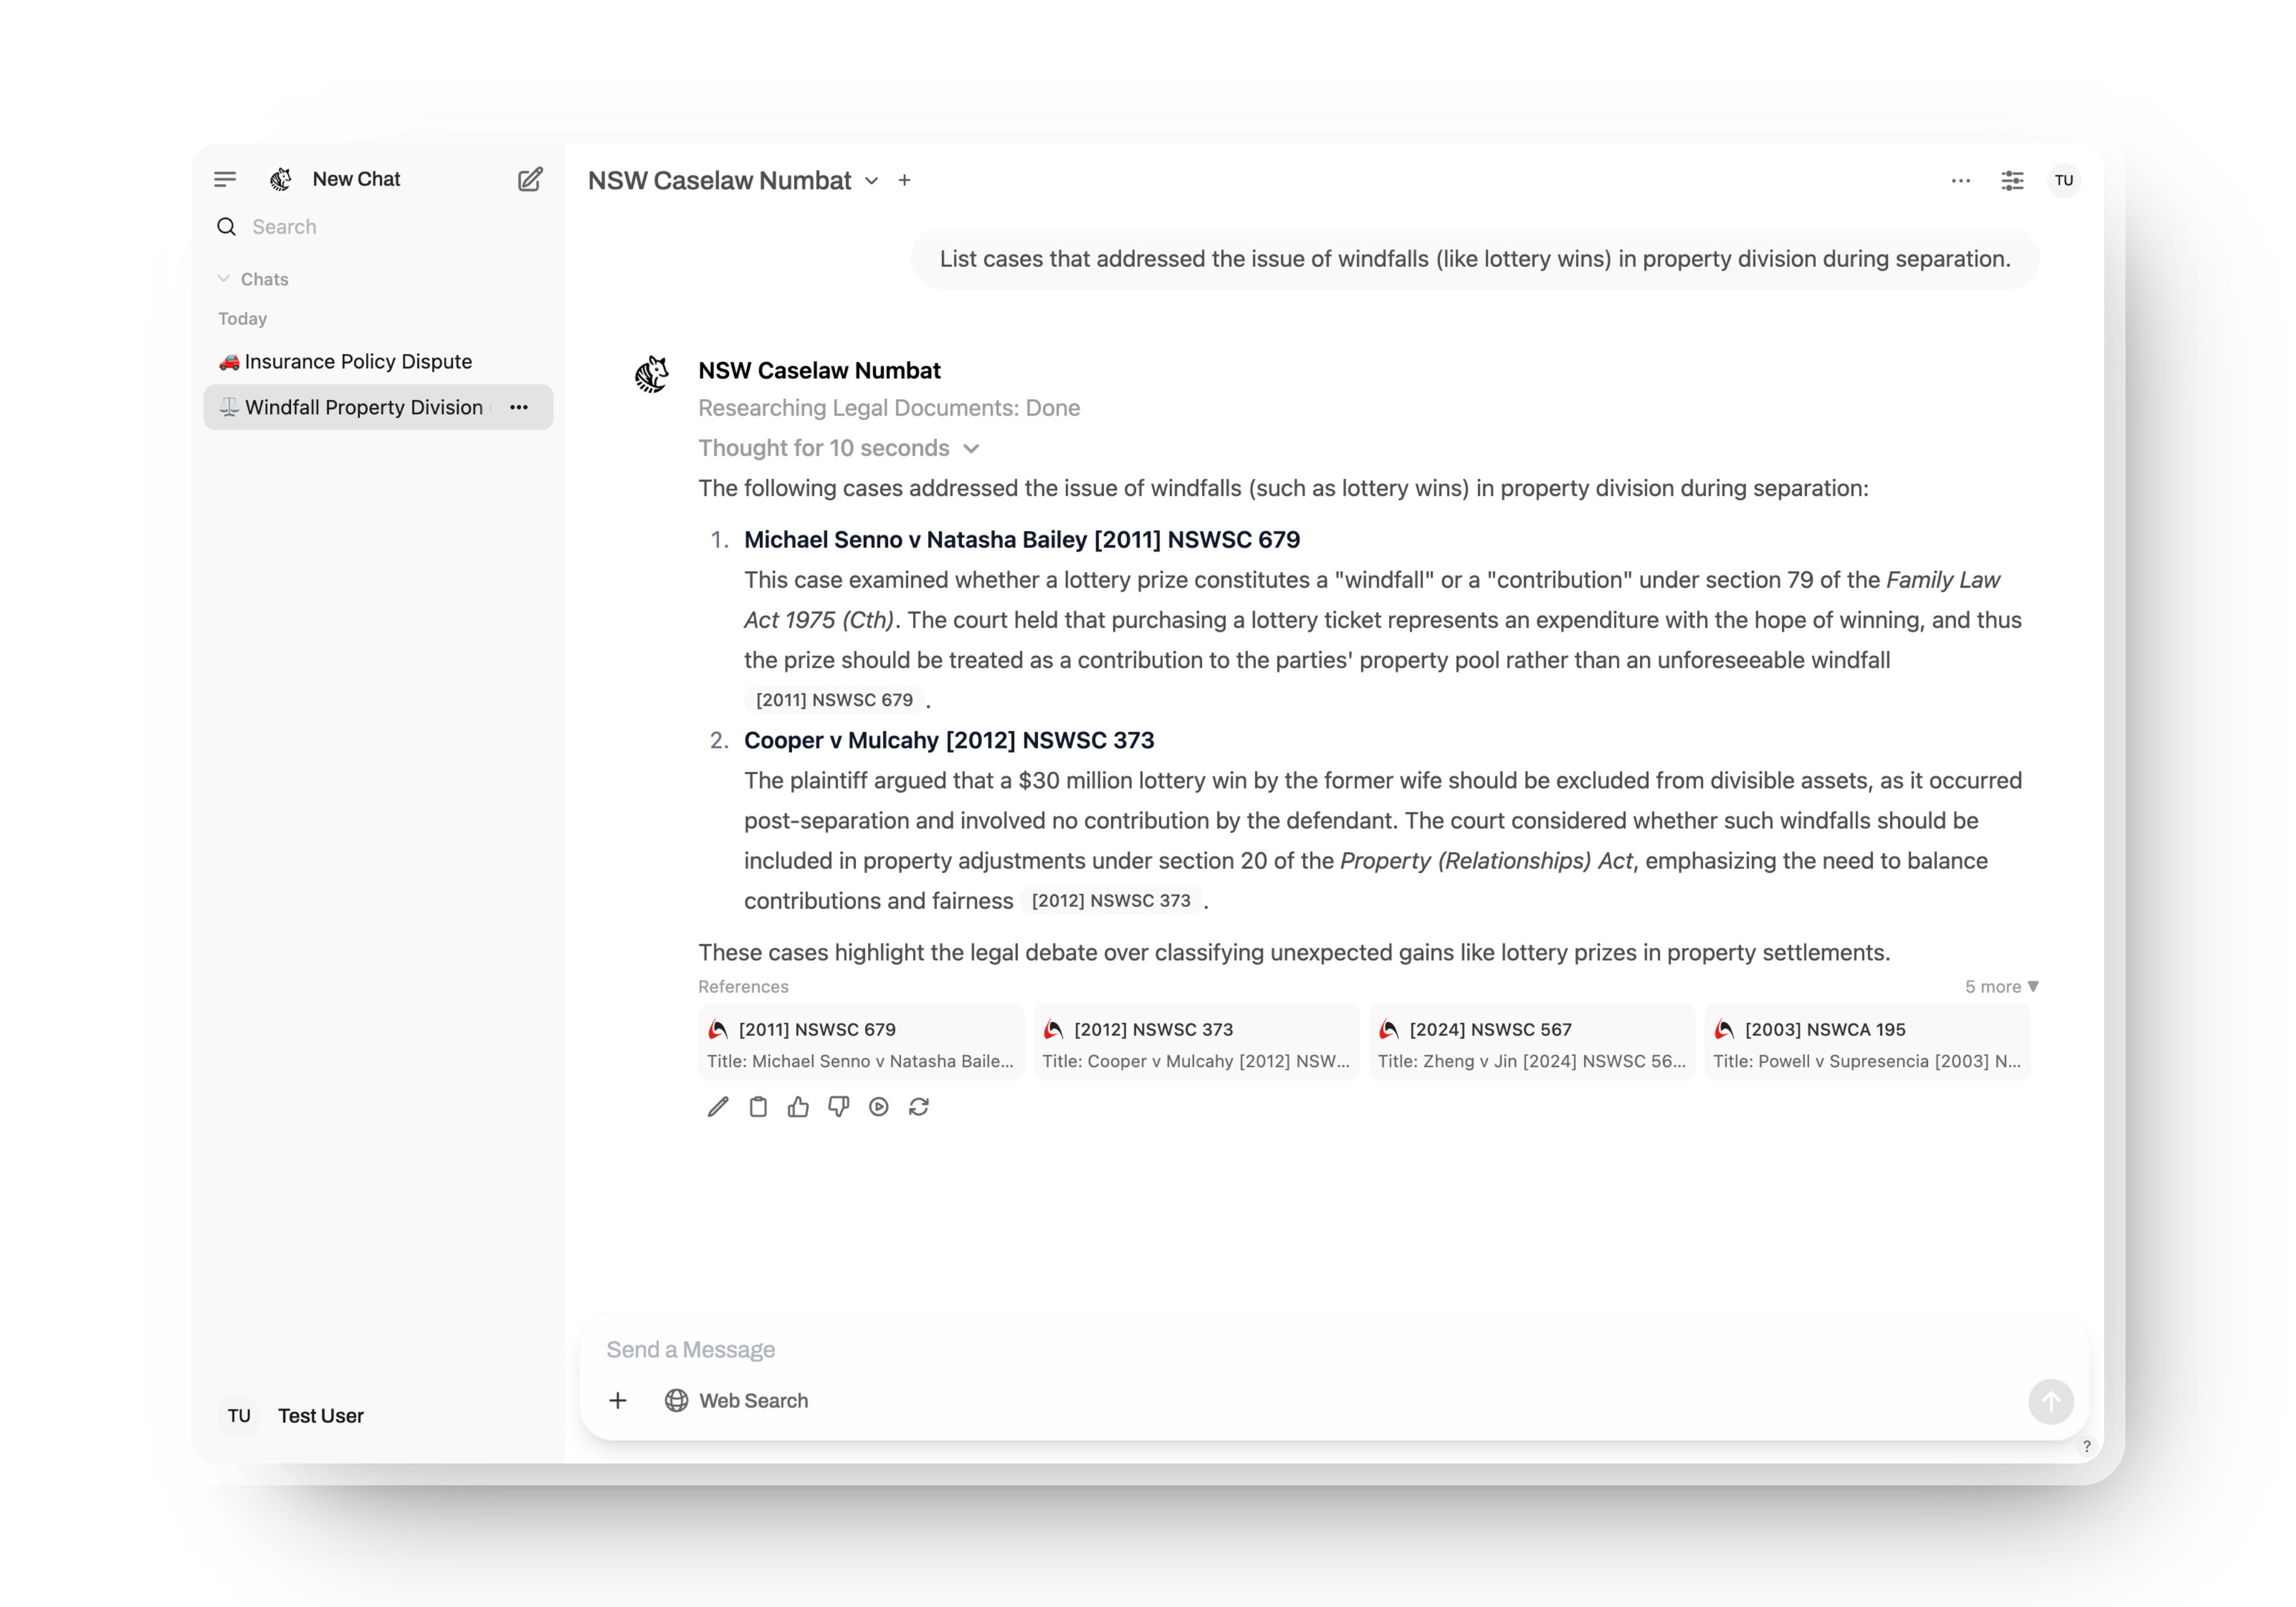Screen dimensions: 2296x1607
Task: Copy the response with clipboard icon
Action: (758, 1106)
